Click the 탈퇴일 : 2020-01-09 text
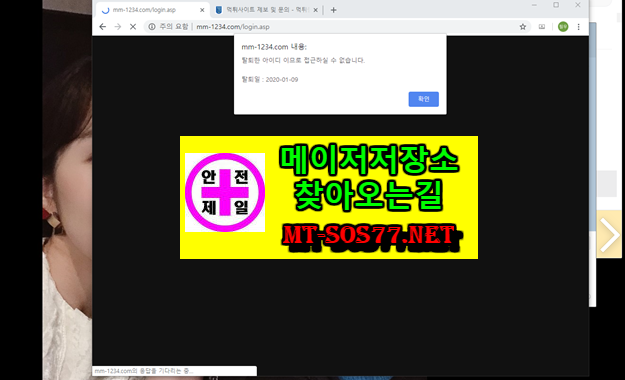 coord(270,79)
